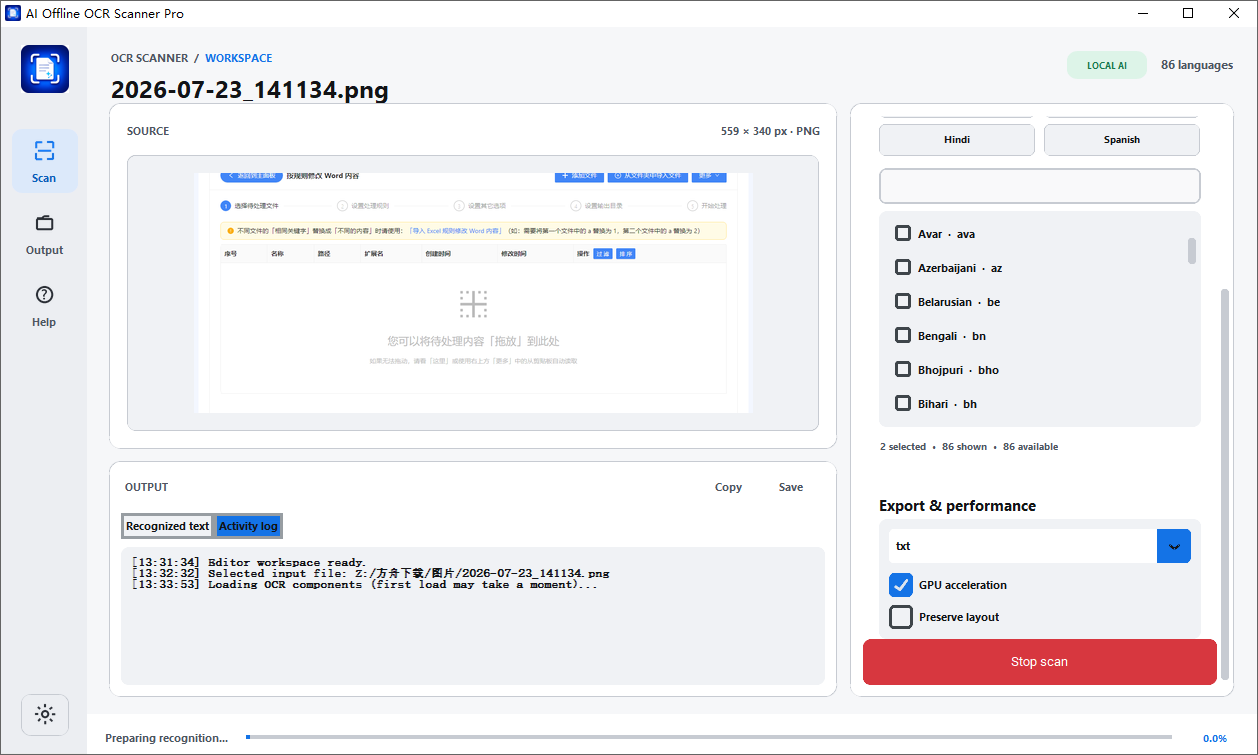The image size is (1258, 755).
Task: Select the Spanish quick language button
Action: coord(1122,140)
